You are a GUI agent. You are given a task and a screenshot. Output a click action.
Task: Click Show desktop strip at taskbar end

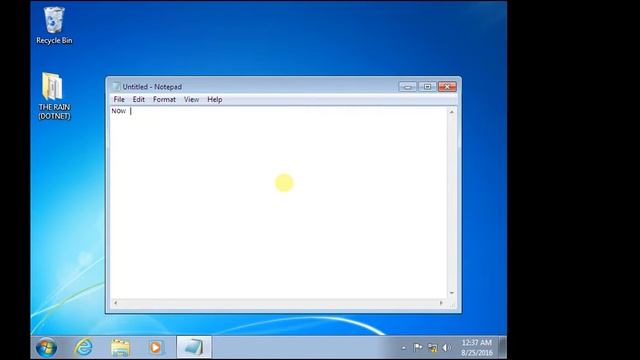503,347
